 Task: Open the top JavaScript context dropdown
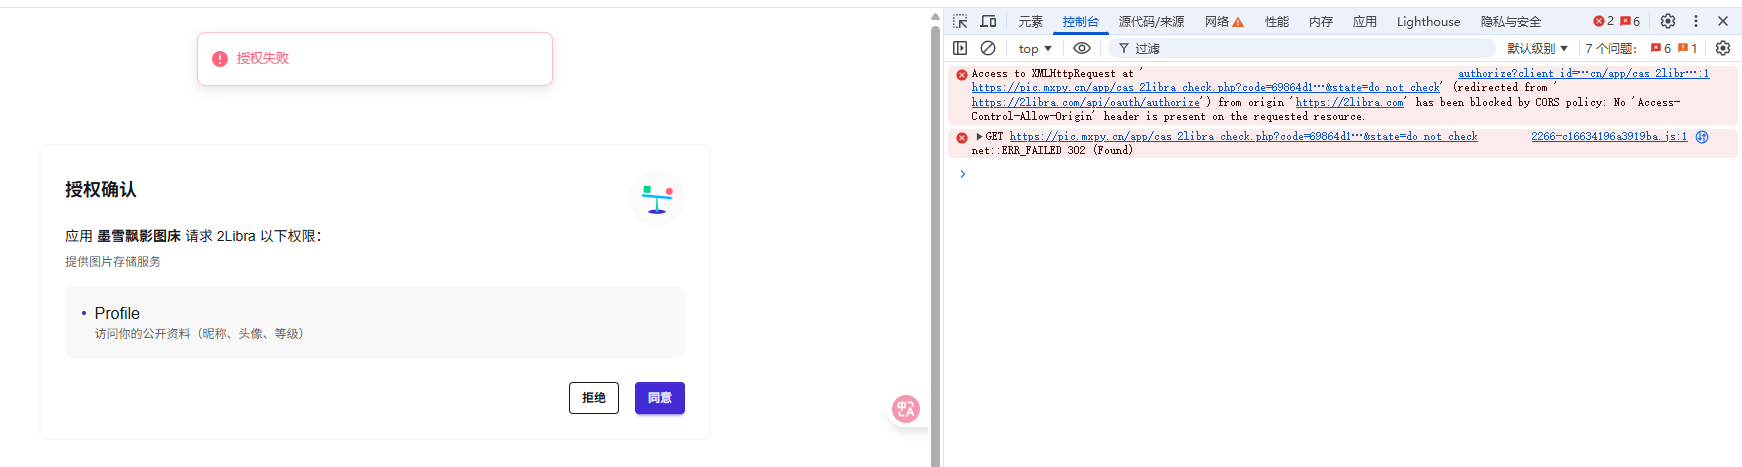[1035, 48]
